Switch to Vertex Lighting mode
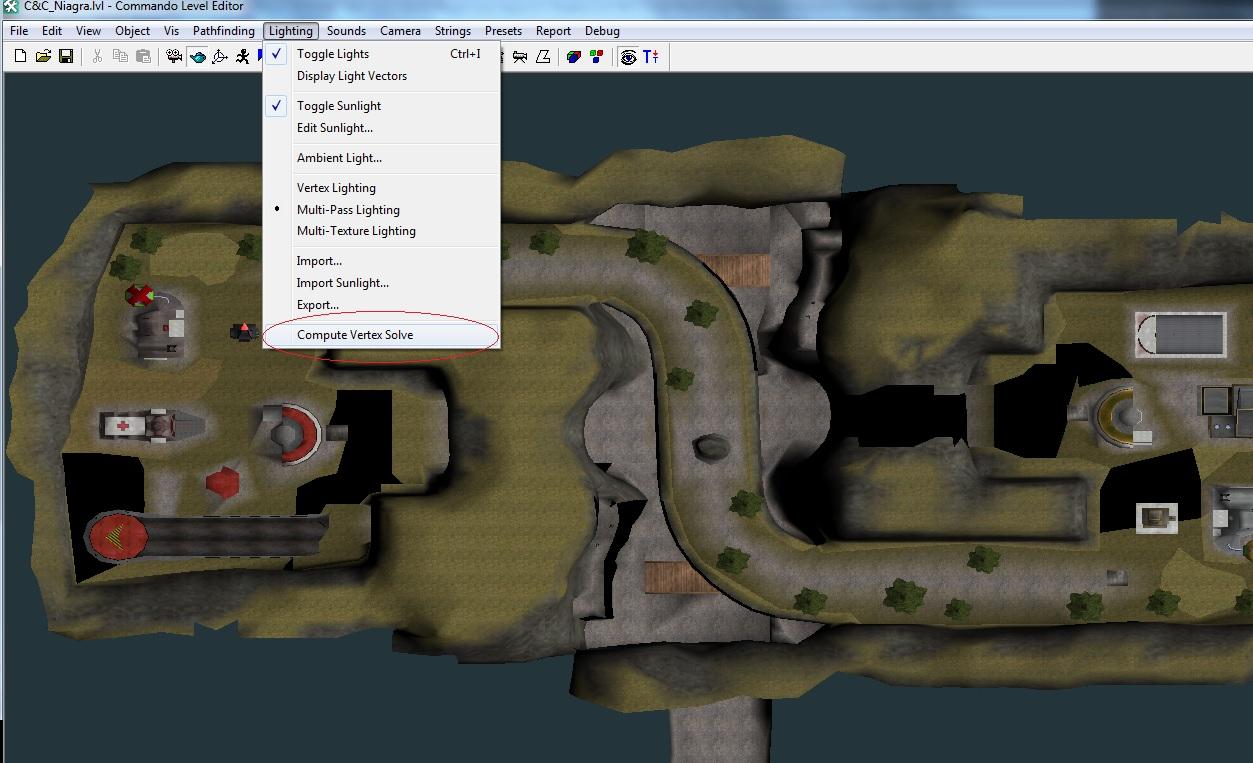The height and width of the screenshot is (763, 1253). 336,188
